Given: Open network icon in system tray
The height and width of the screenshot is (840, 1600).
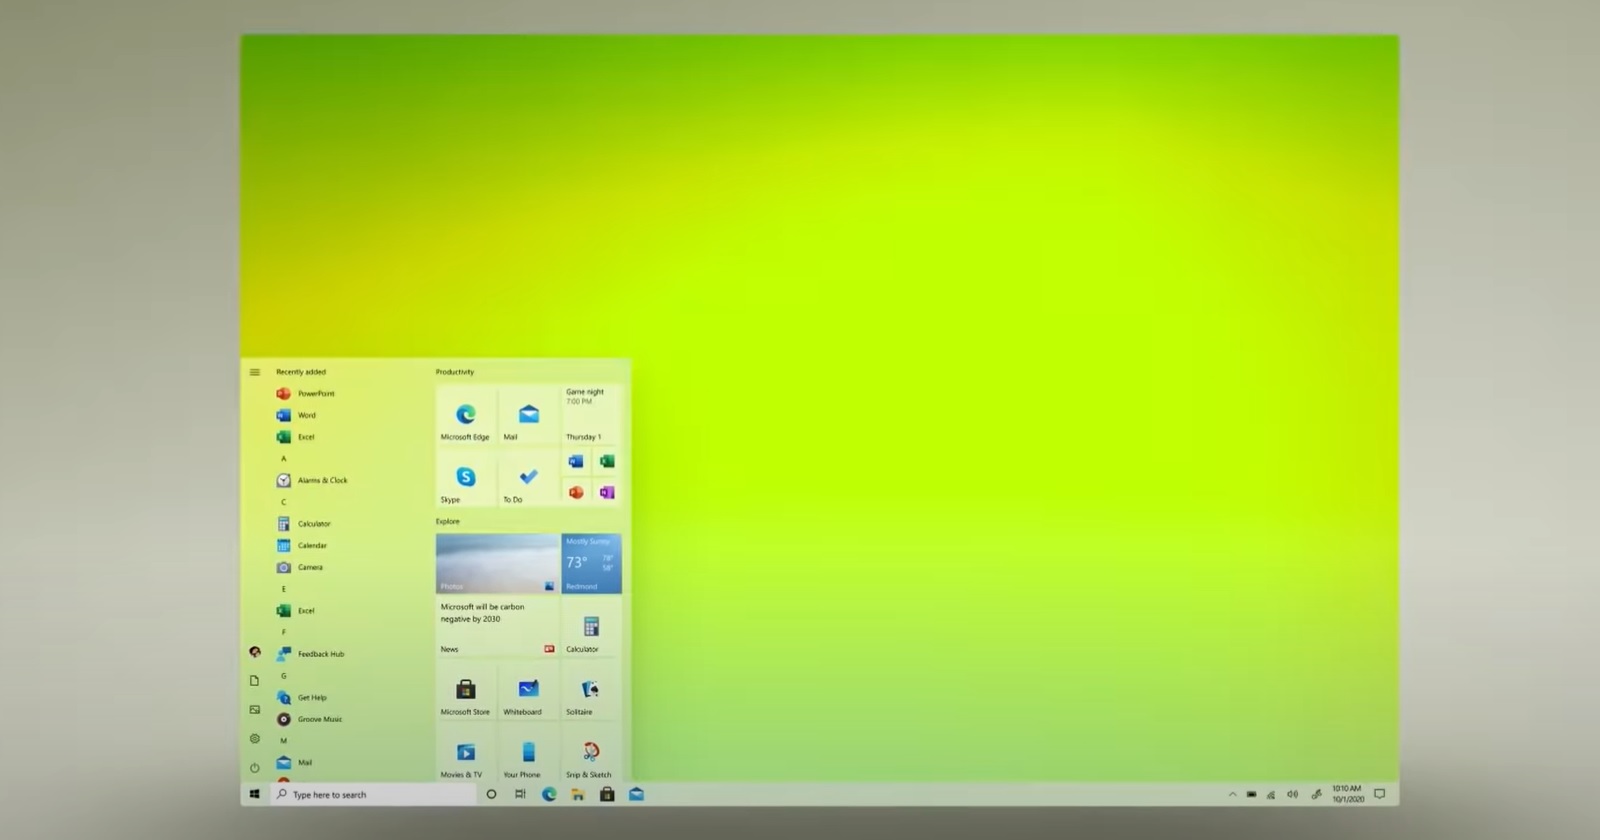Looking at the screenshot, I should coord(1271,795).
